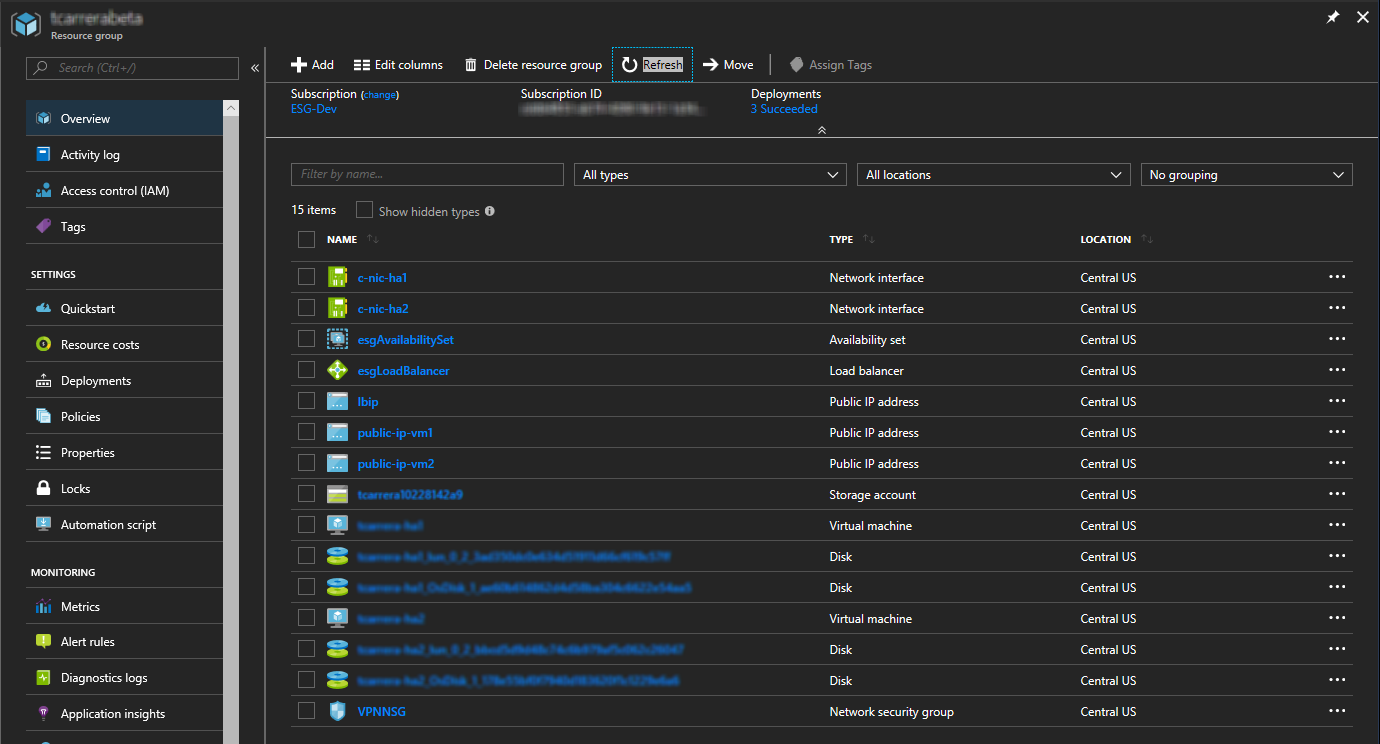Click the Alert rules icon
1380x744 pixels.
point(43,642)
